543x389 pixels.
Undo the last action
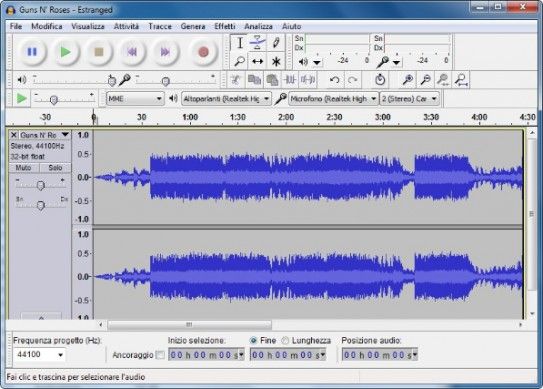pos(334,80)
